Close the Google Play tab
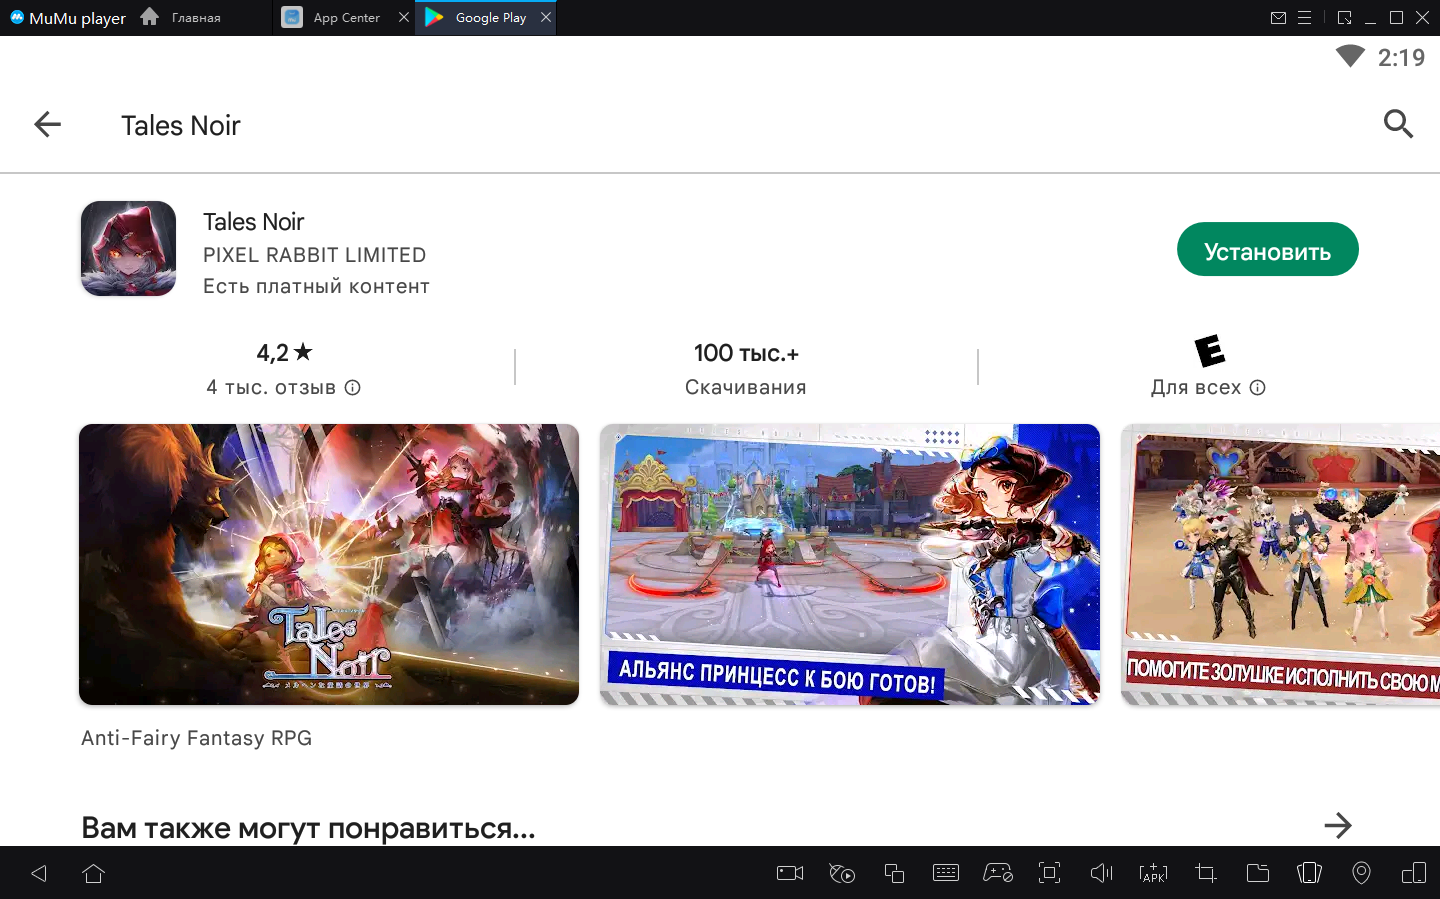 point(546,18)
